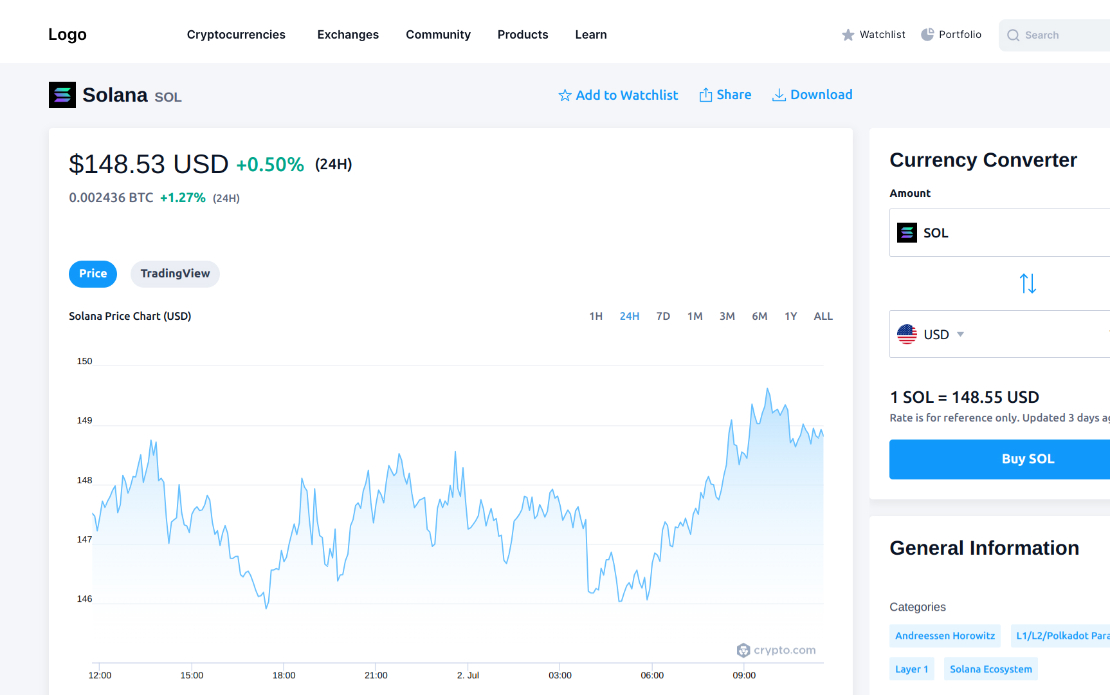Click the Solana Price Chart (USD) title

[130, 316]
